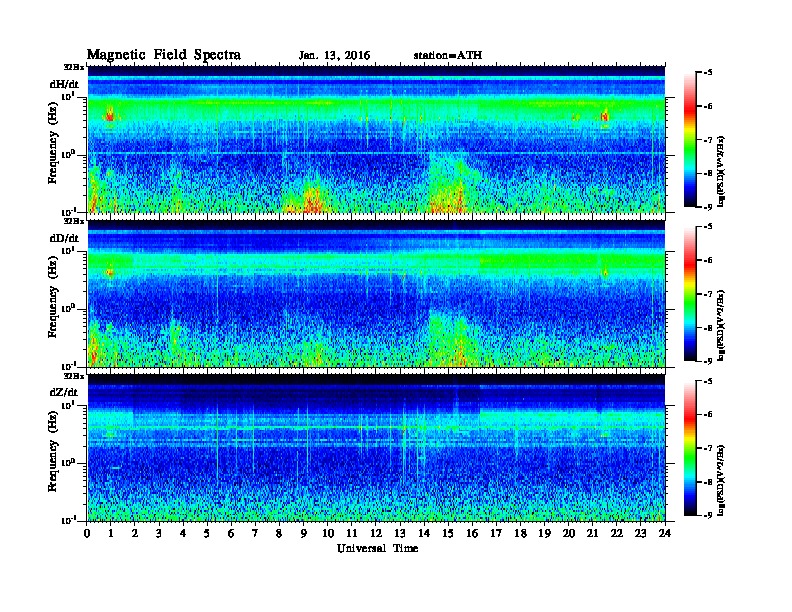
Task: Click hour 23 tick label on time axis
Action: tap(641, 533)
